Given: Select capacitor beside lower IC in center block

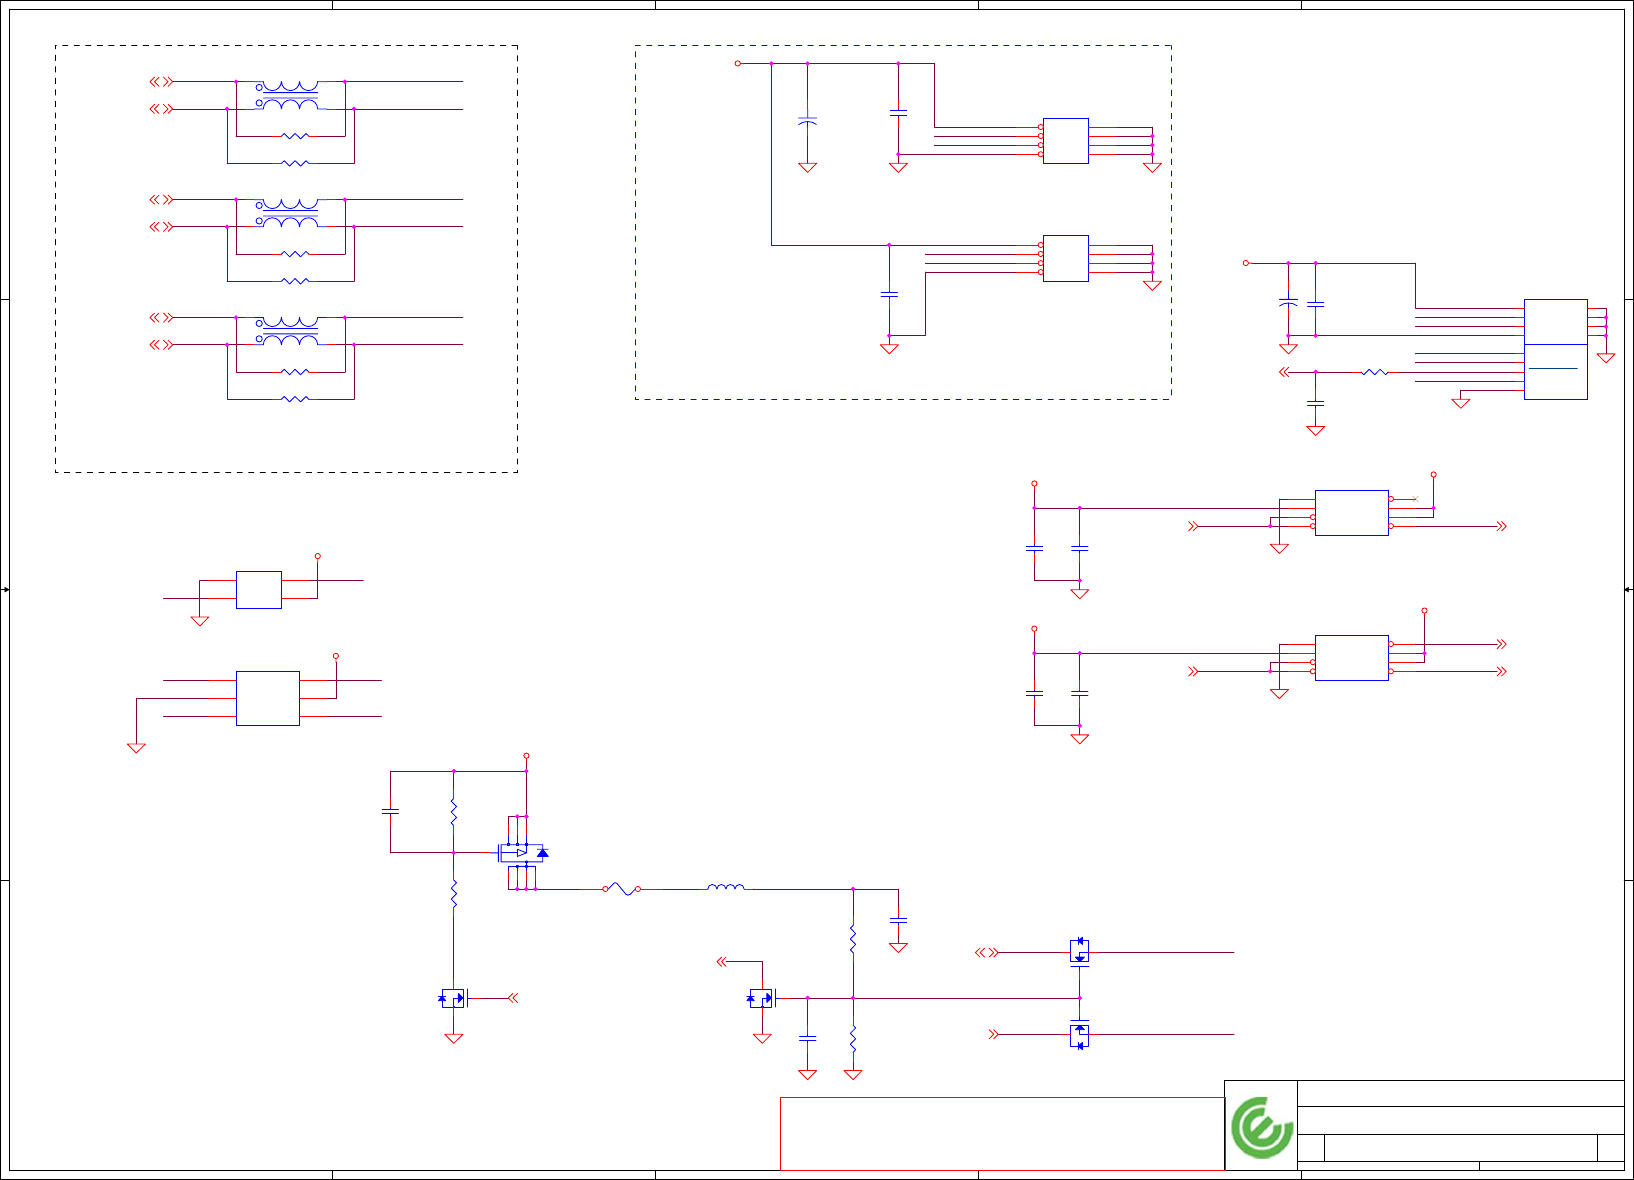Looking at the screenshot, I should click(x=889, y=294).
